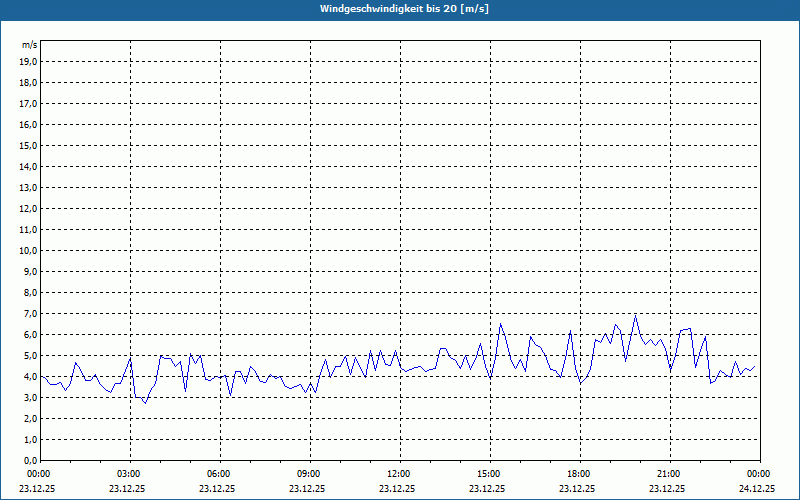This screenshot has height=500, width=800.
Task: Pick the '14,0' y-axis label
Action: pos(29,166)
